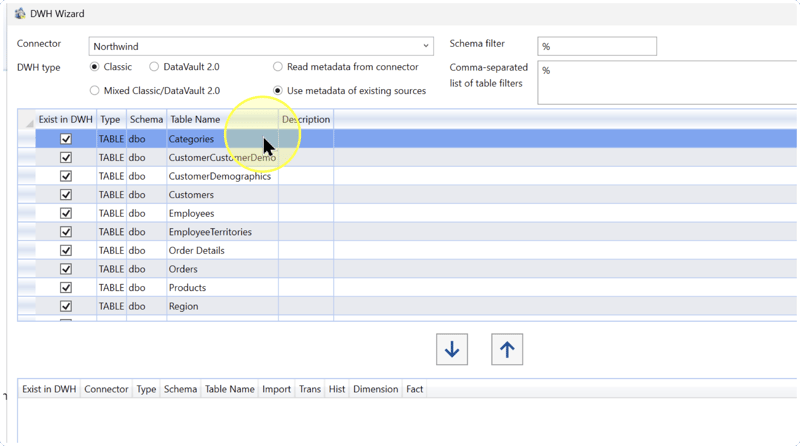Sort by the upper Exist in DWH column
The height and width of the screenshot is (446, 800).
[66, 119]
